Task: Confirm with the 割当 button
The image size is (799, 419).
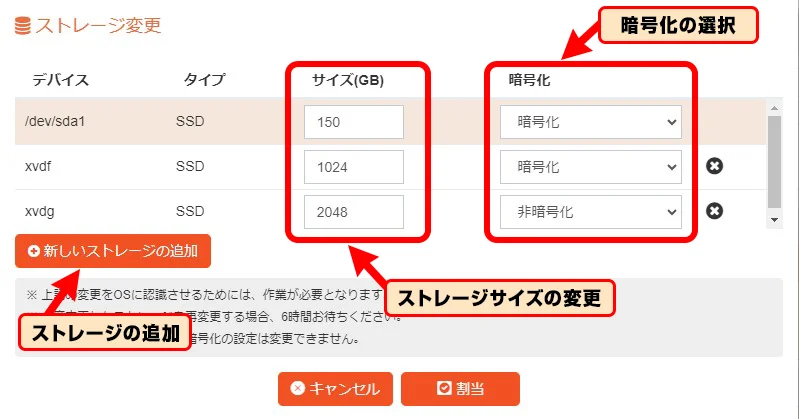Action: [460, 388]
